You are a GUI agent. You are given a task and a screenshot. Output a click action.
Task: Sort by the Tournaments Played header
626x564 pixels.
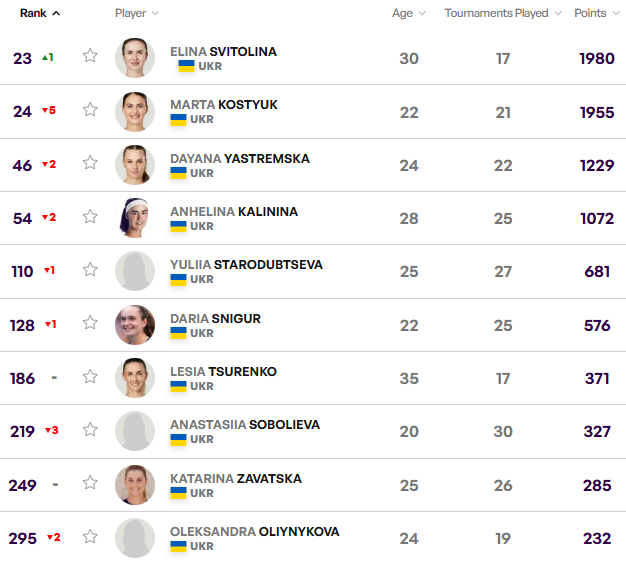click(502, 13)
